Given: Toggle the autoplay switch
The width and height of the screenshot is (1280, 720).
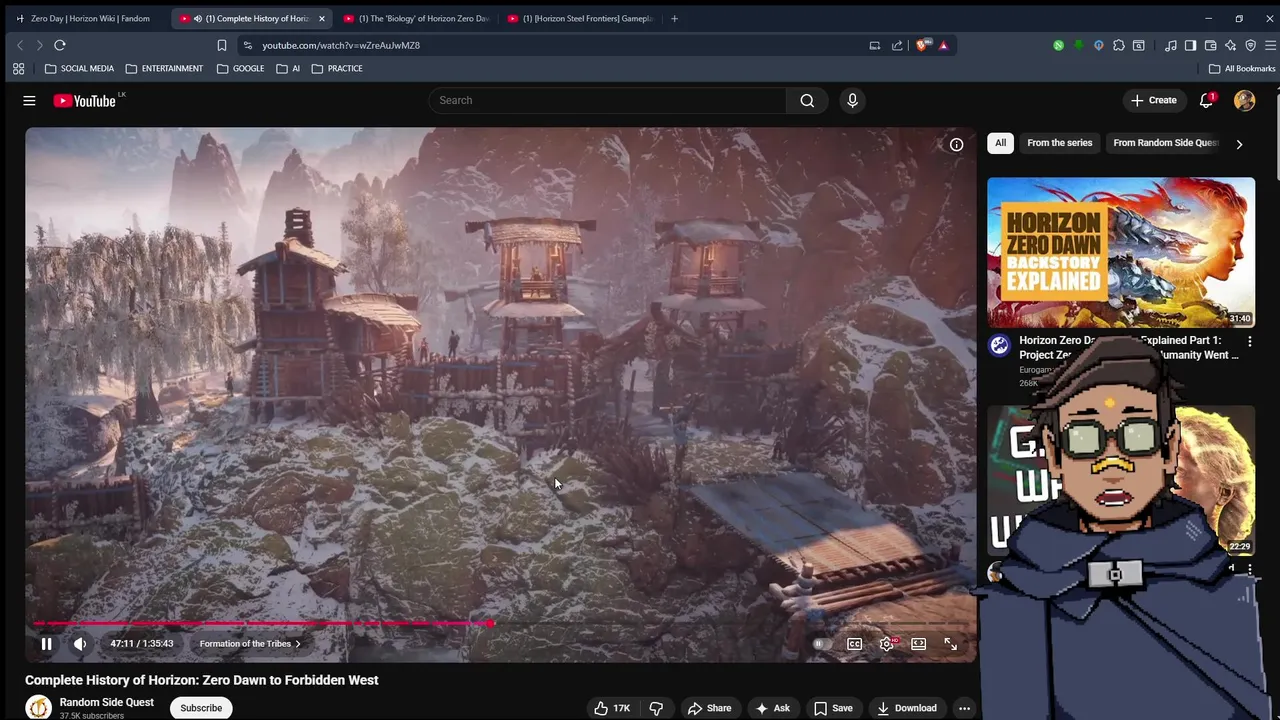Looking at the screenshot, I should pyautogui.click(x=820, y=644).
